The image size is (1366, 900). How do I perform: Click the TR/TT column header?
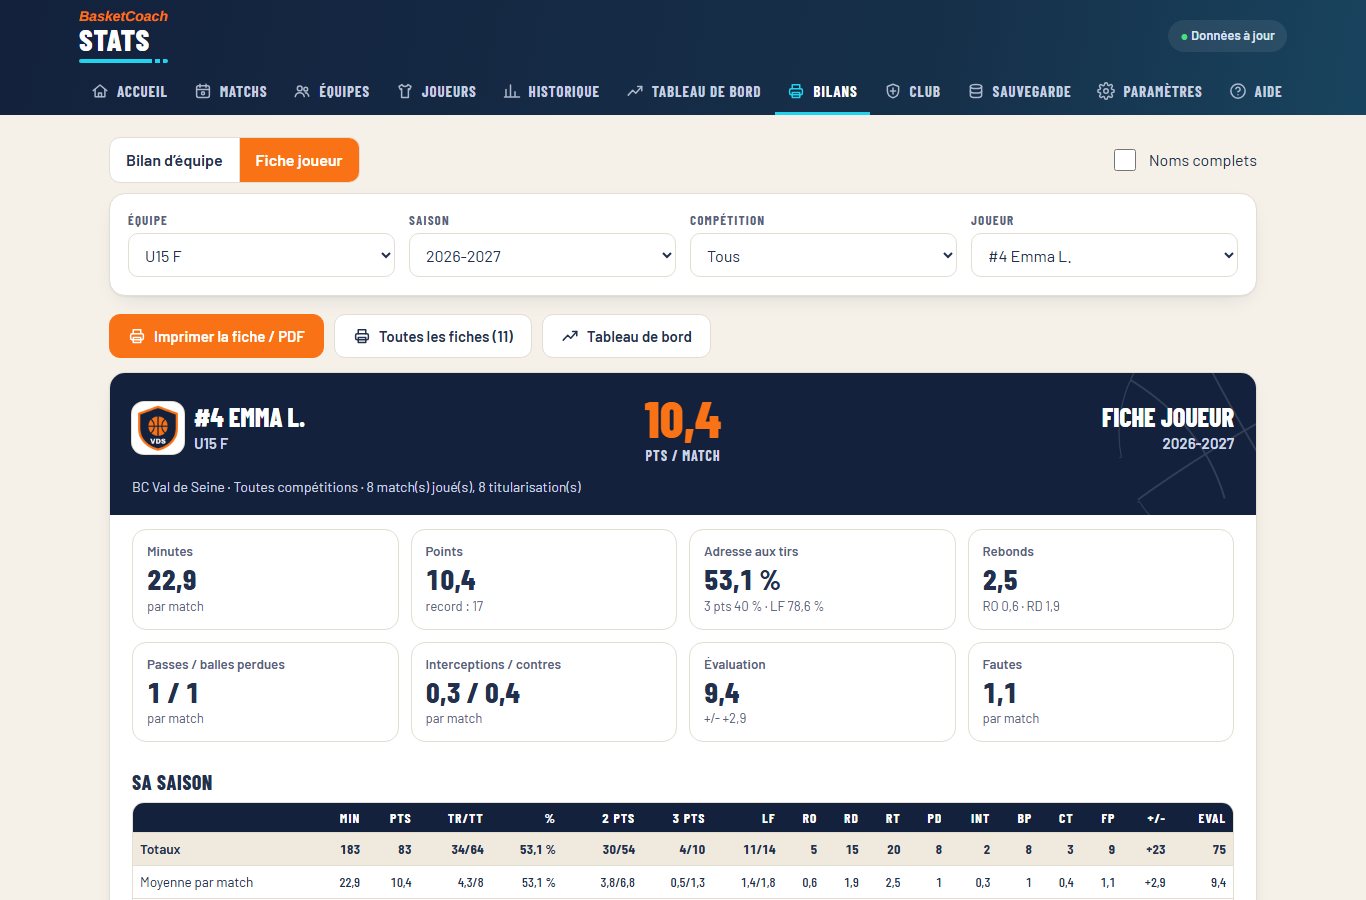(465, 818)
